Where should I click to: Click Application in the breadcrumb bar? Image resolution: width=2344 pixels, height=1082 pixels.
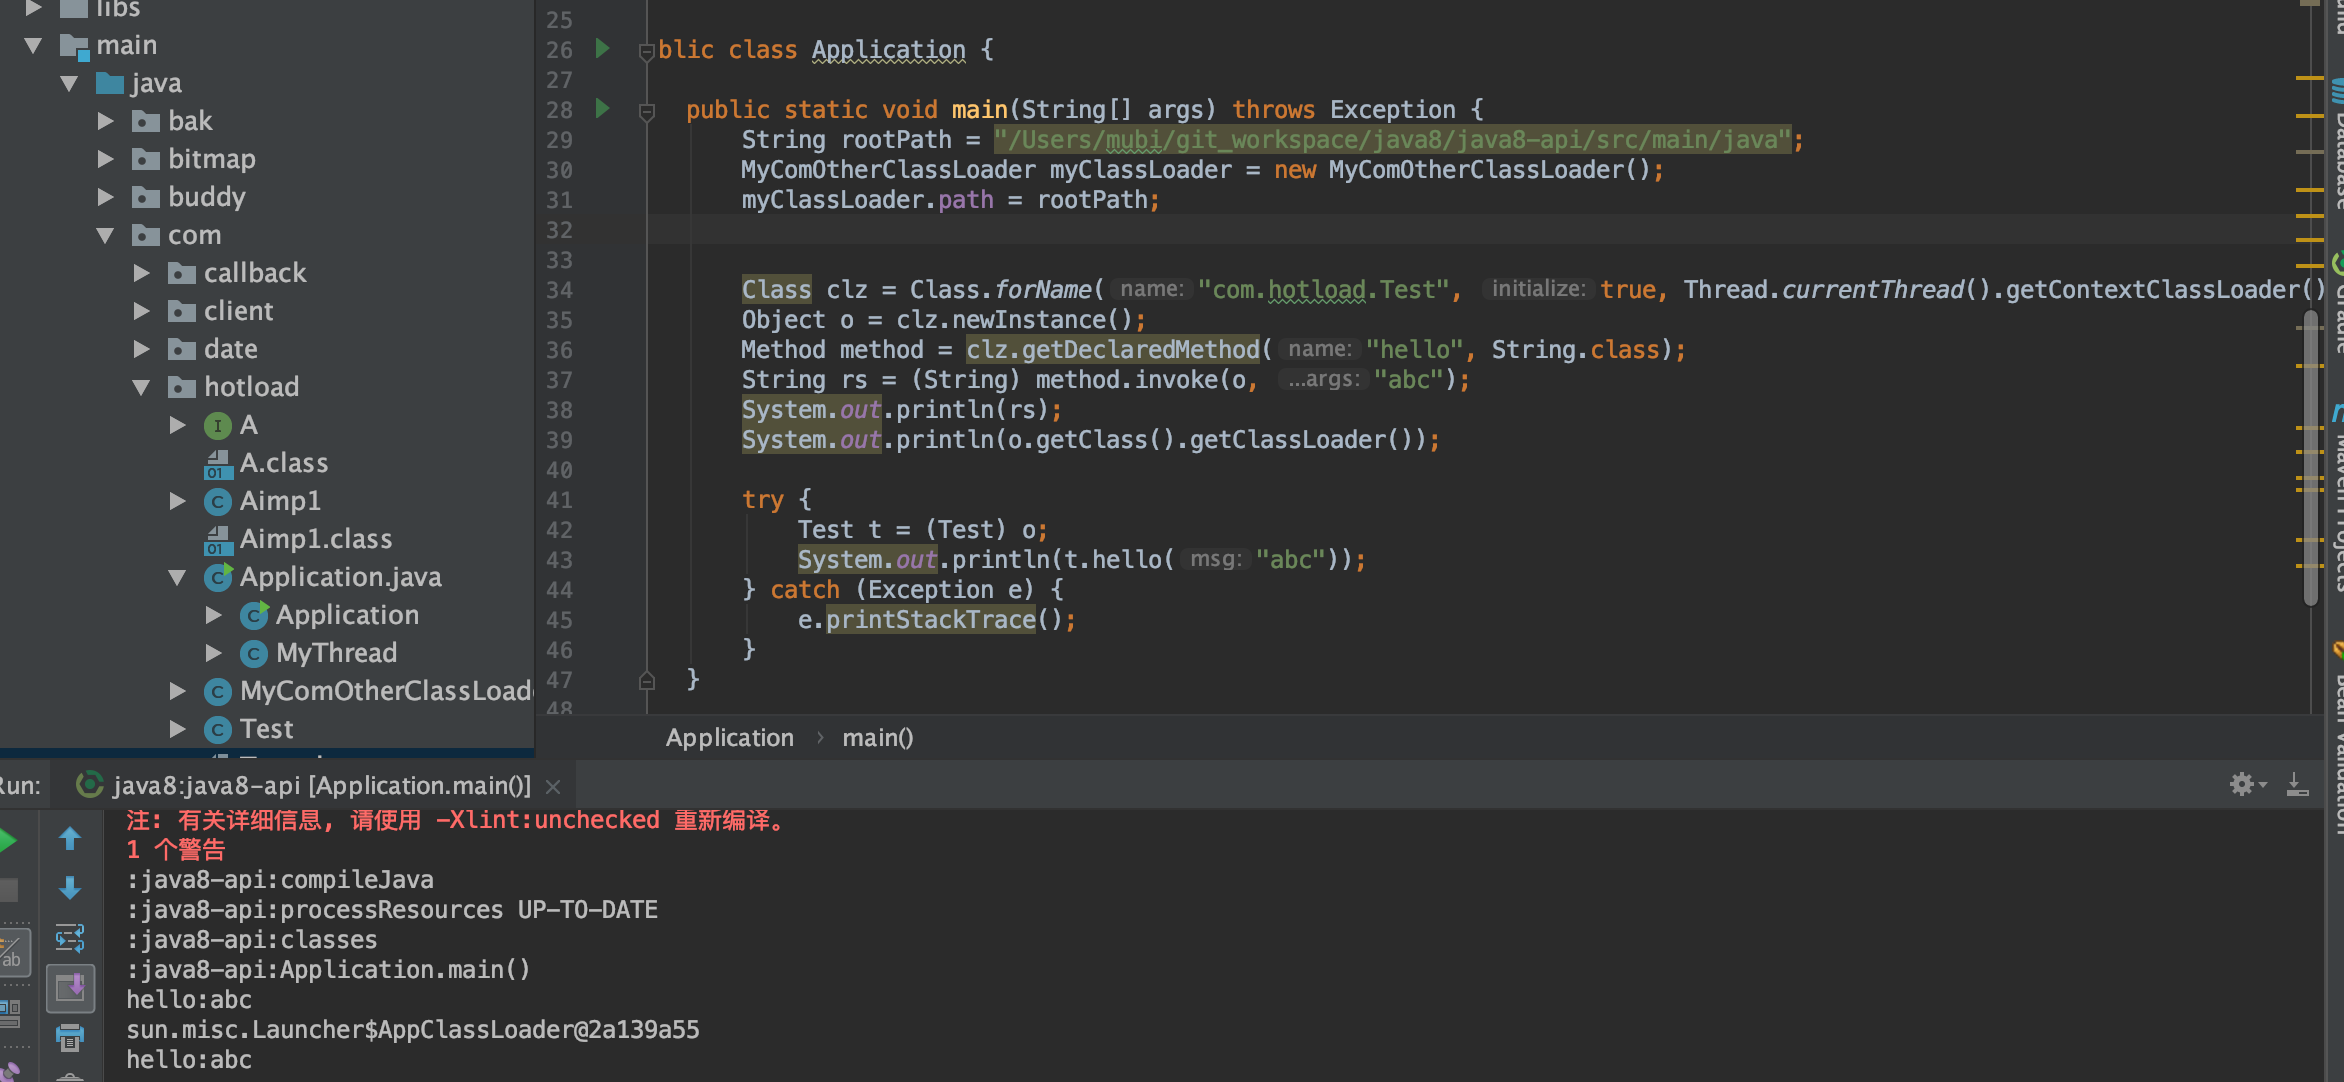729,737
